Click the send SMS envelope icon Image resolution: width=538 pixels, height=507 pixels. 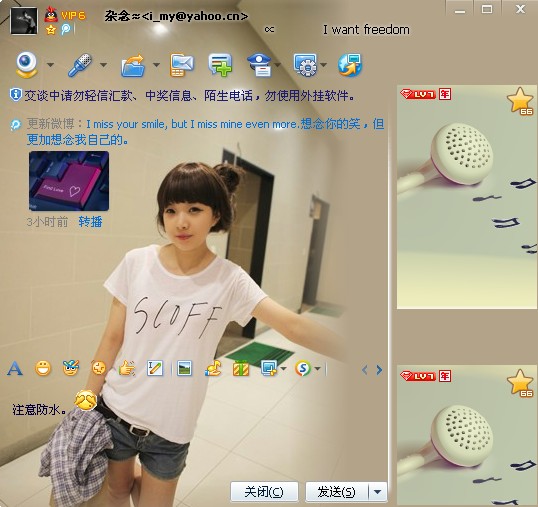(182, 65)
